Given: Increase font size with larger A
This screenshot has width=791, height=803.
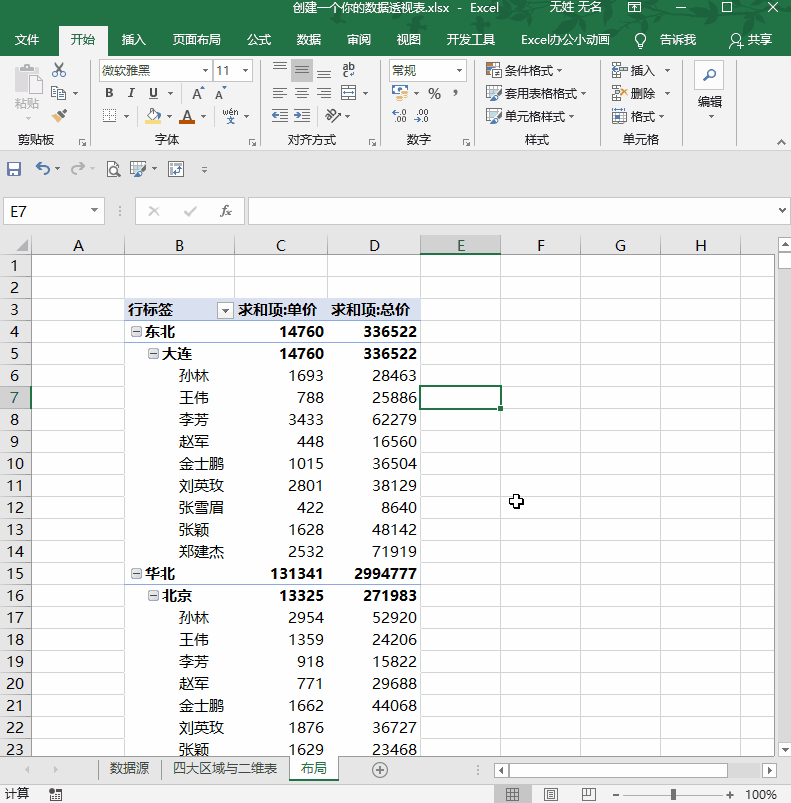Looking at the screenshot, I should [198, 93].
